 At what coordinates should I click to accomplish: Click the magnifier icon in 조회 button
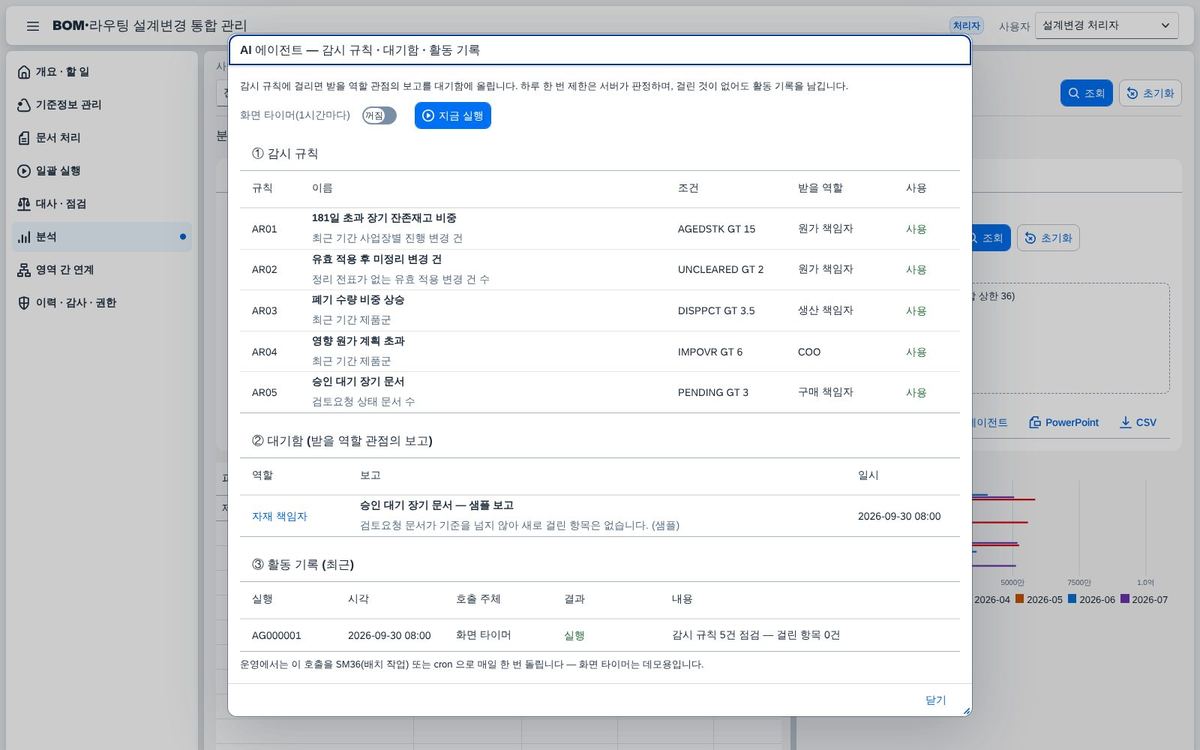pos(1073,93)
